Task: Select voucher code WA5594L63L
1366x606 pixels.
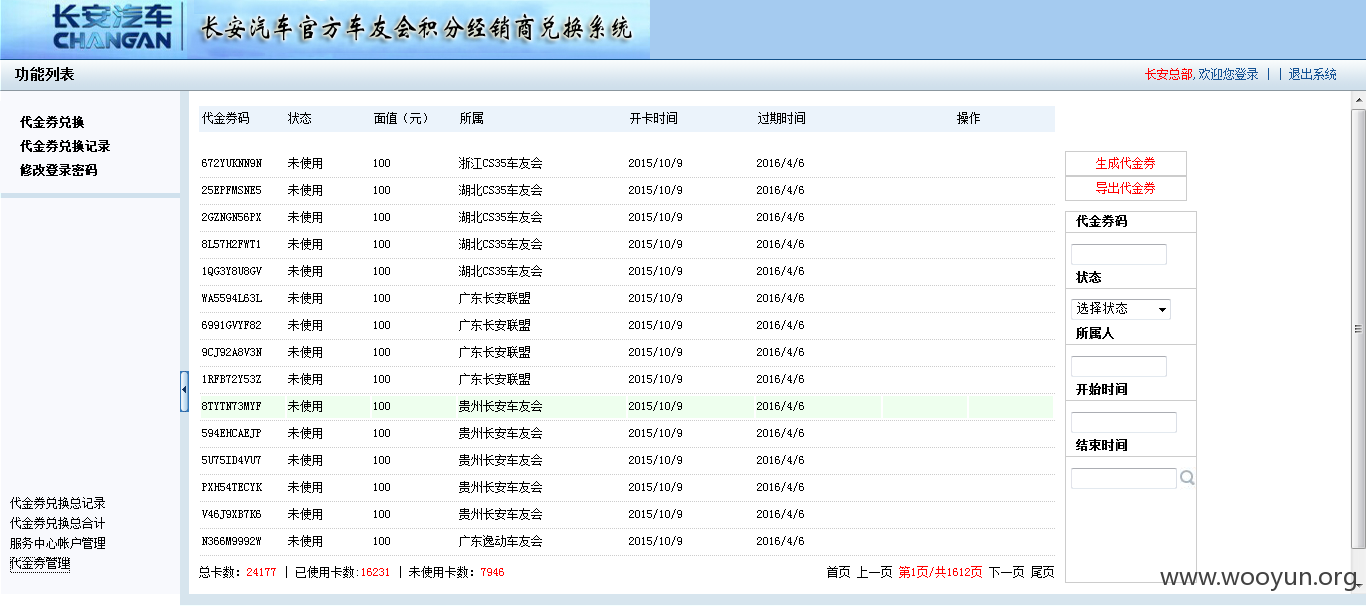Action: pyautogui.click(x=231, y=298)
